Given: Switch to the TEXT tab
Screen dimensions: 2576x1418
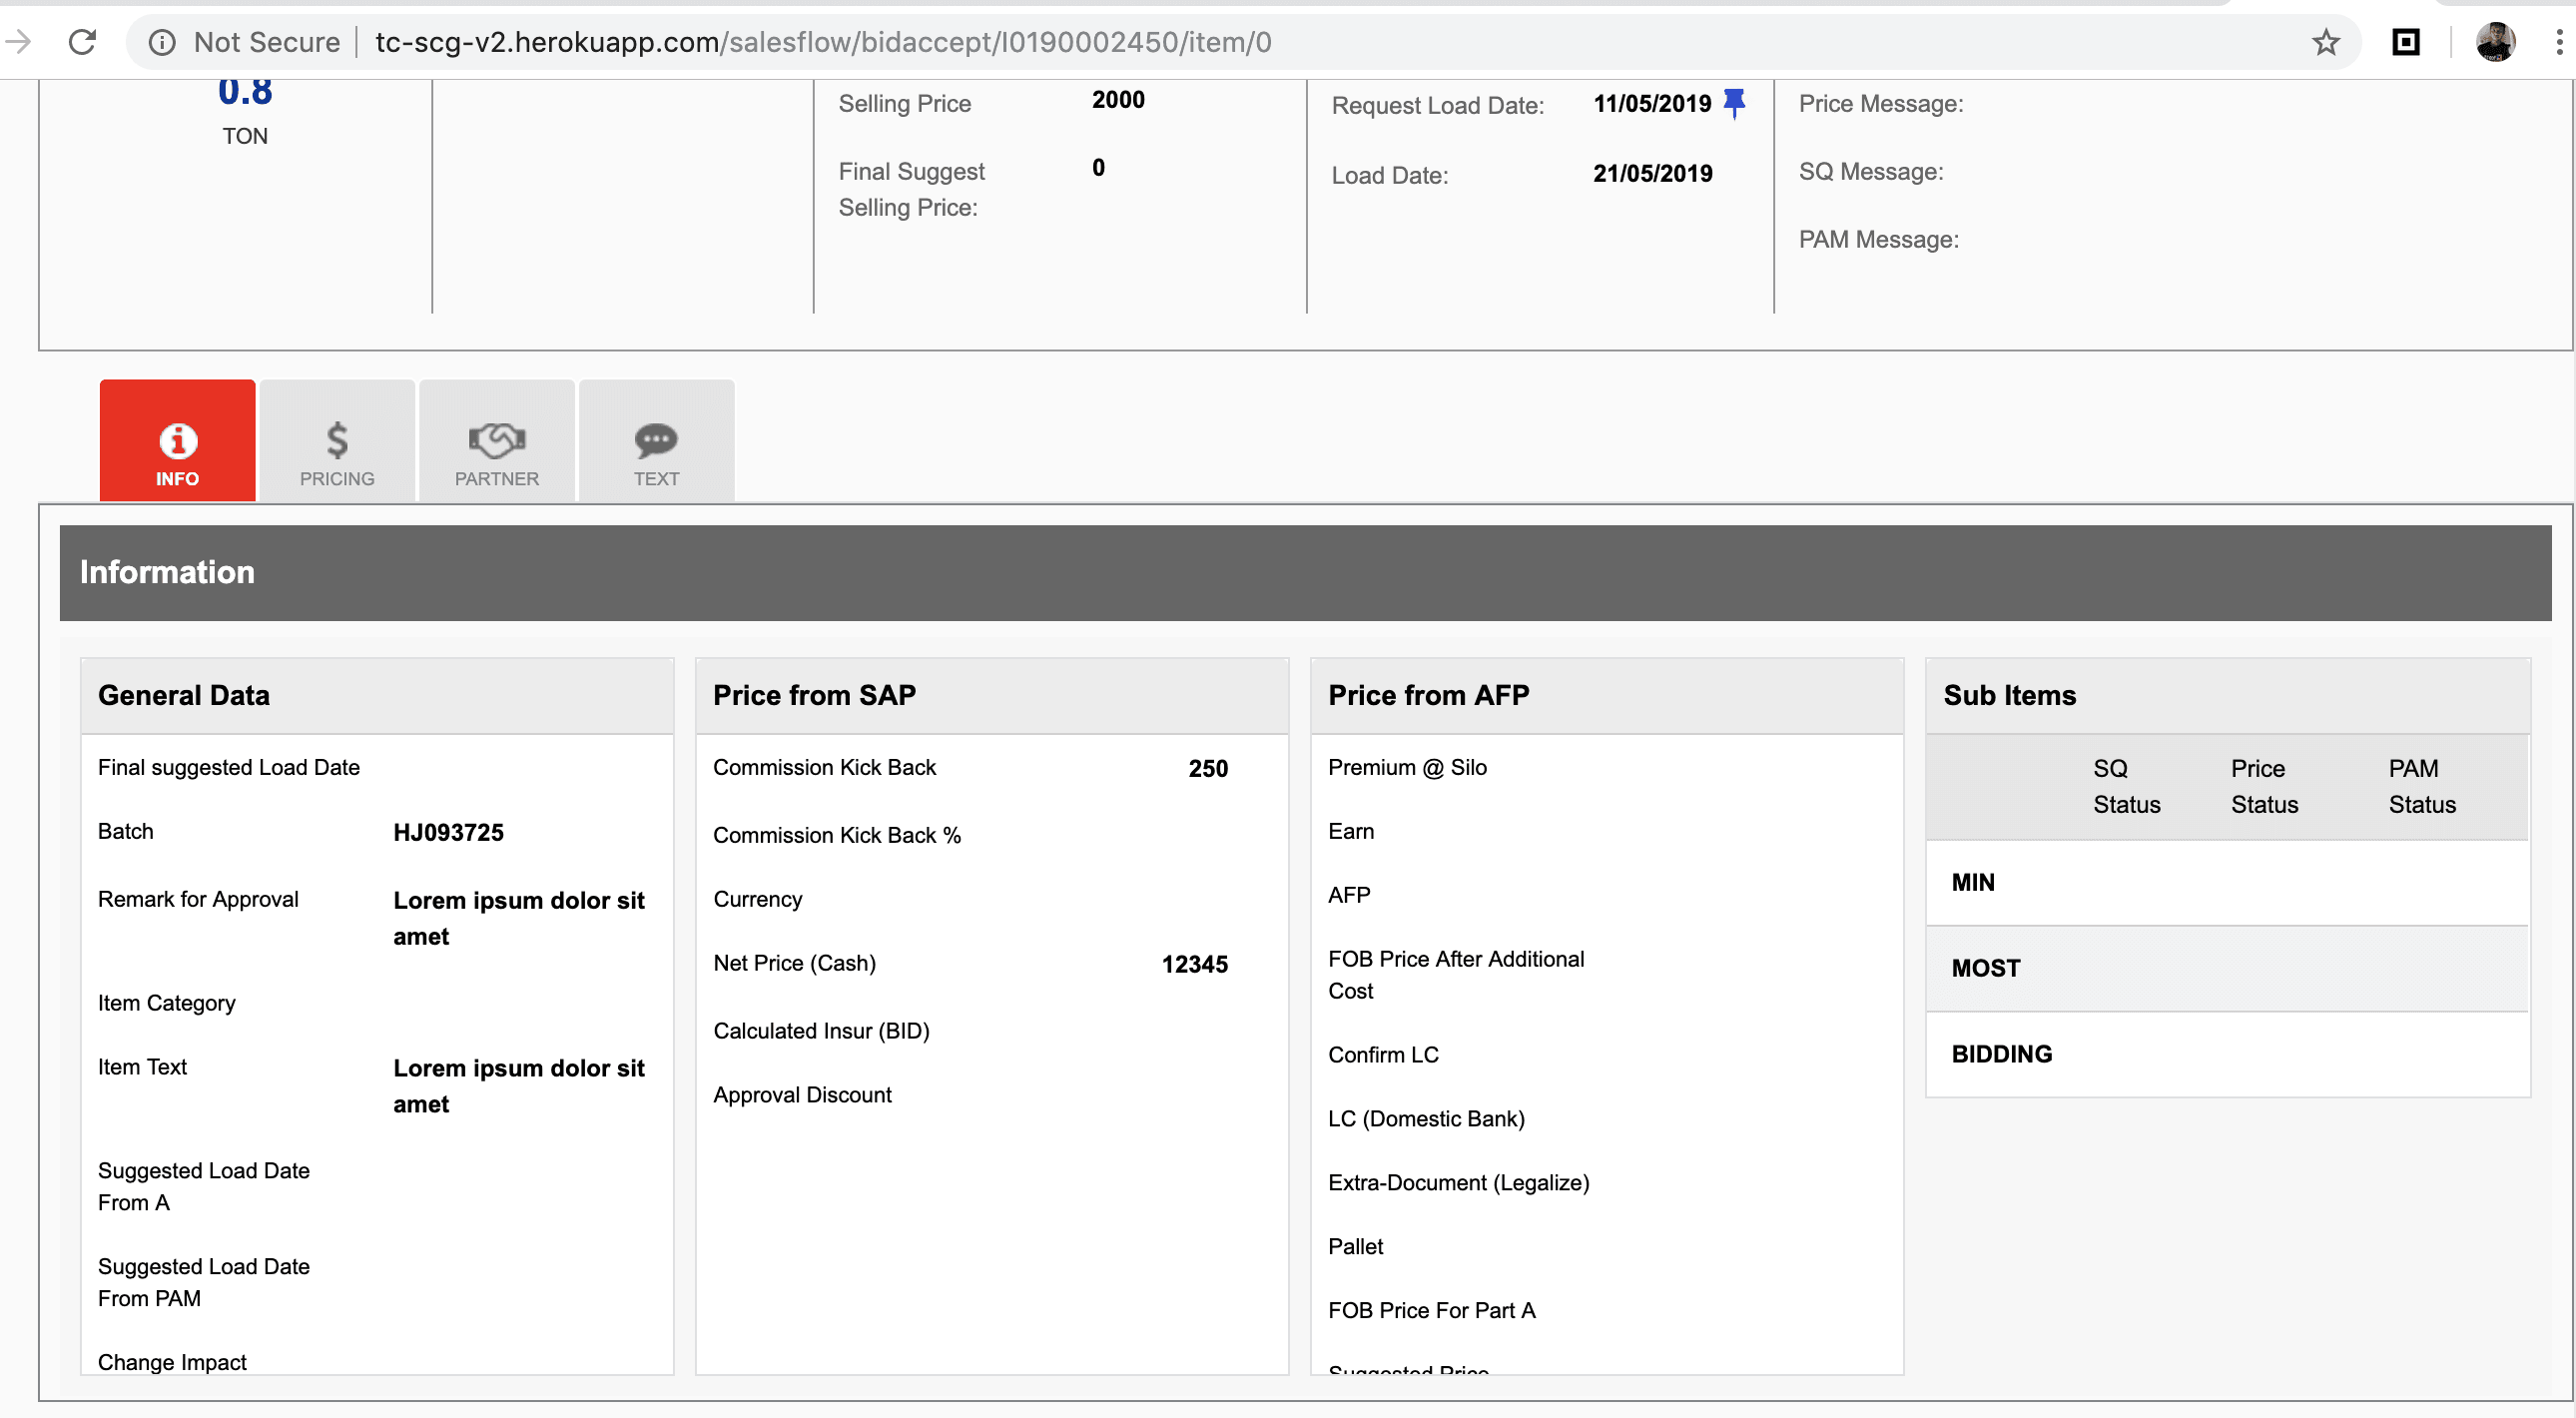Looking at the screenshot, I should click(656, 441).
